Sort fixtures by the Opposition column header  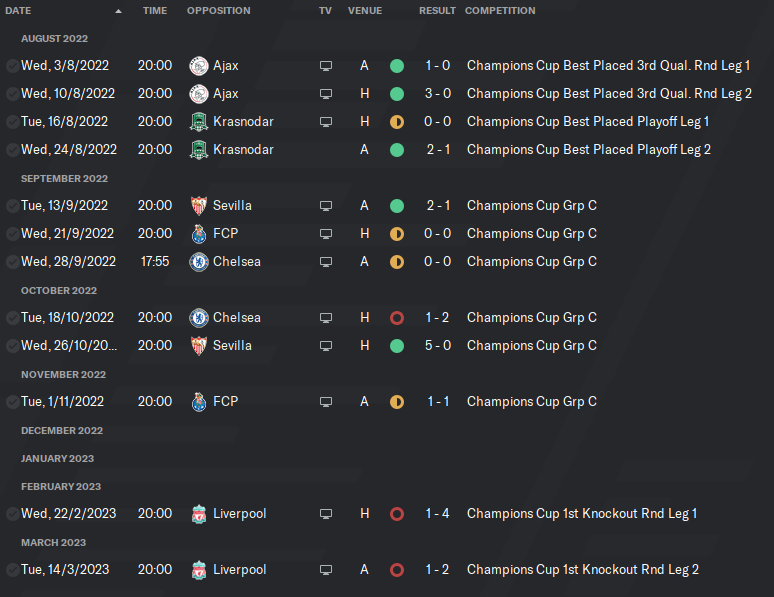[218, 11]
